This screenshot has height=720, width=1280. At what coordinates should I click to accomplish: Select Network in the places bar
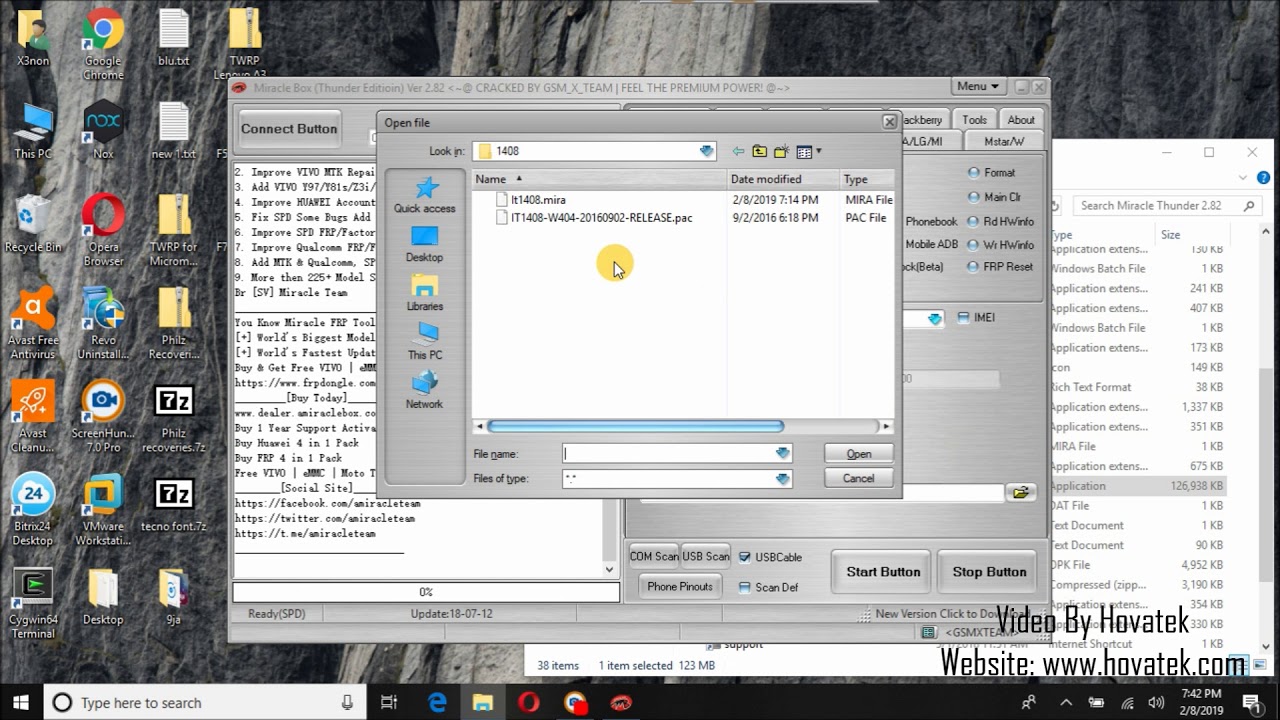425,391
